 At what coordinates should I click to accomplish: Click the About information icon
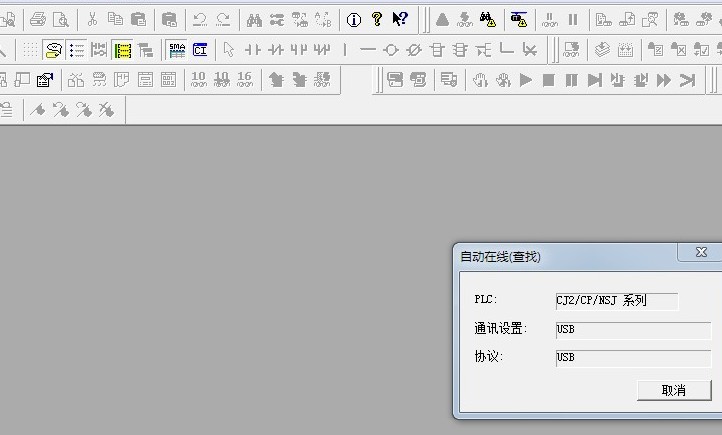[x=353, y=19]
